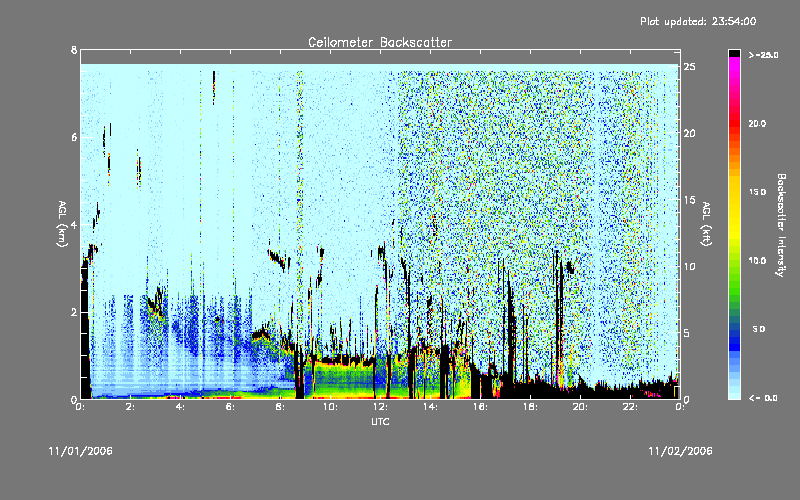The width and height of the screenshot is (800, 500).
Task: Pick the black cap of the colorbar
Action: coord(734,53)
